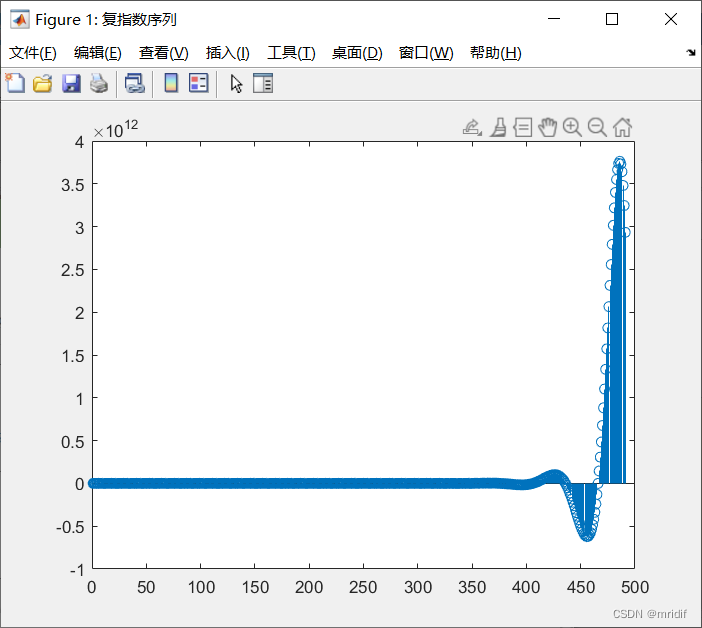Image resolution: width=702 pixels, height=628 pixels.
Task: Open a file with the folder icon
Action: point(43,84)
